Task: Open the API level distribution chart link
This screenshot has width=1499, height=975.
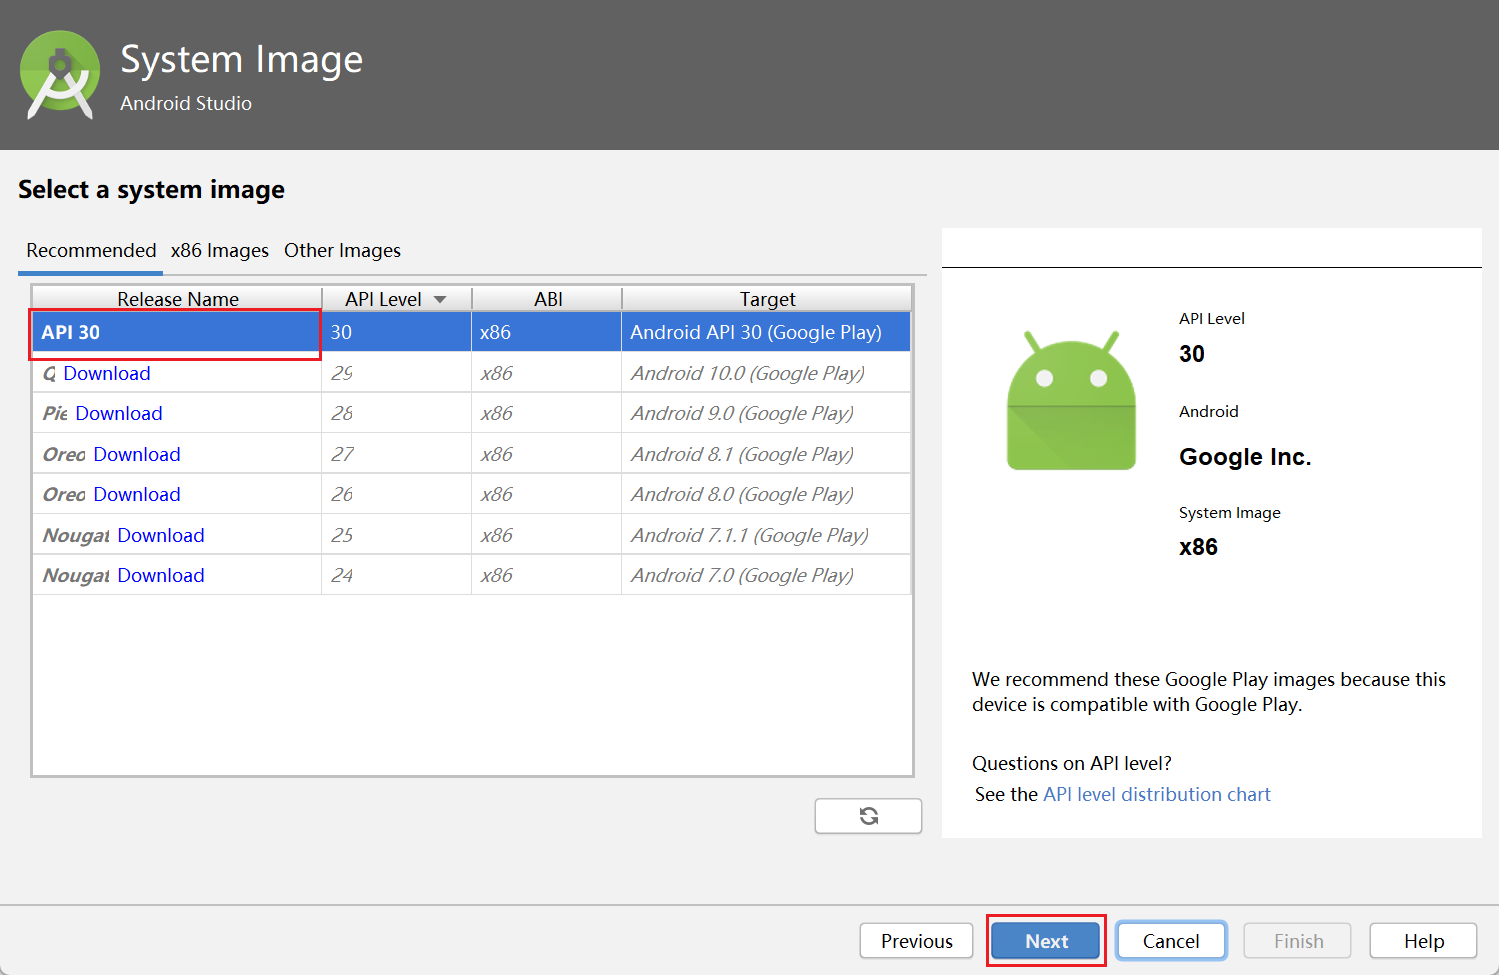Action: [1156, 794]
